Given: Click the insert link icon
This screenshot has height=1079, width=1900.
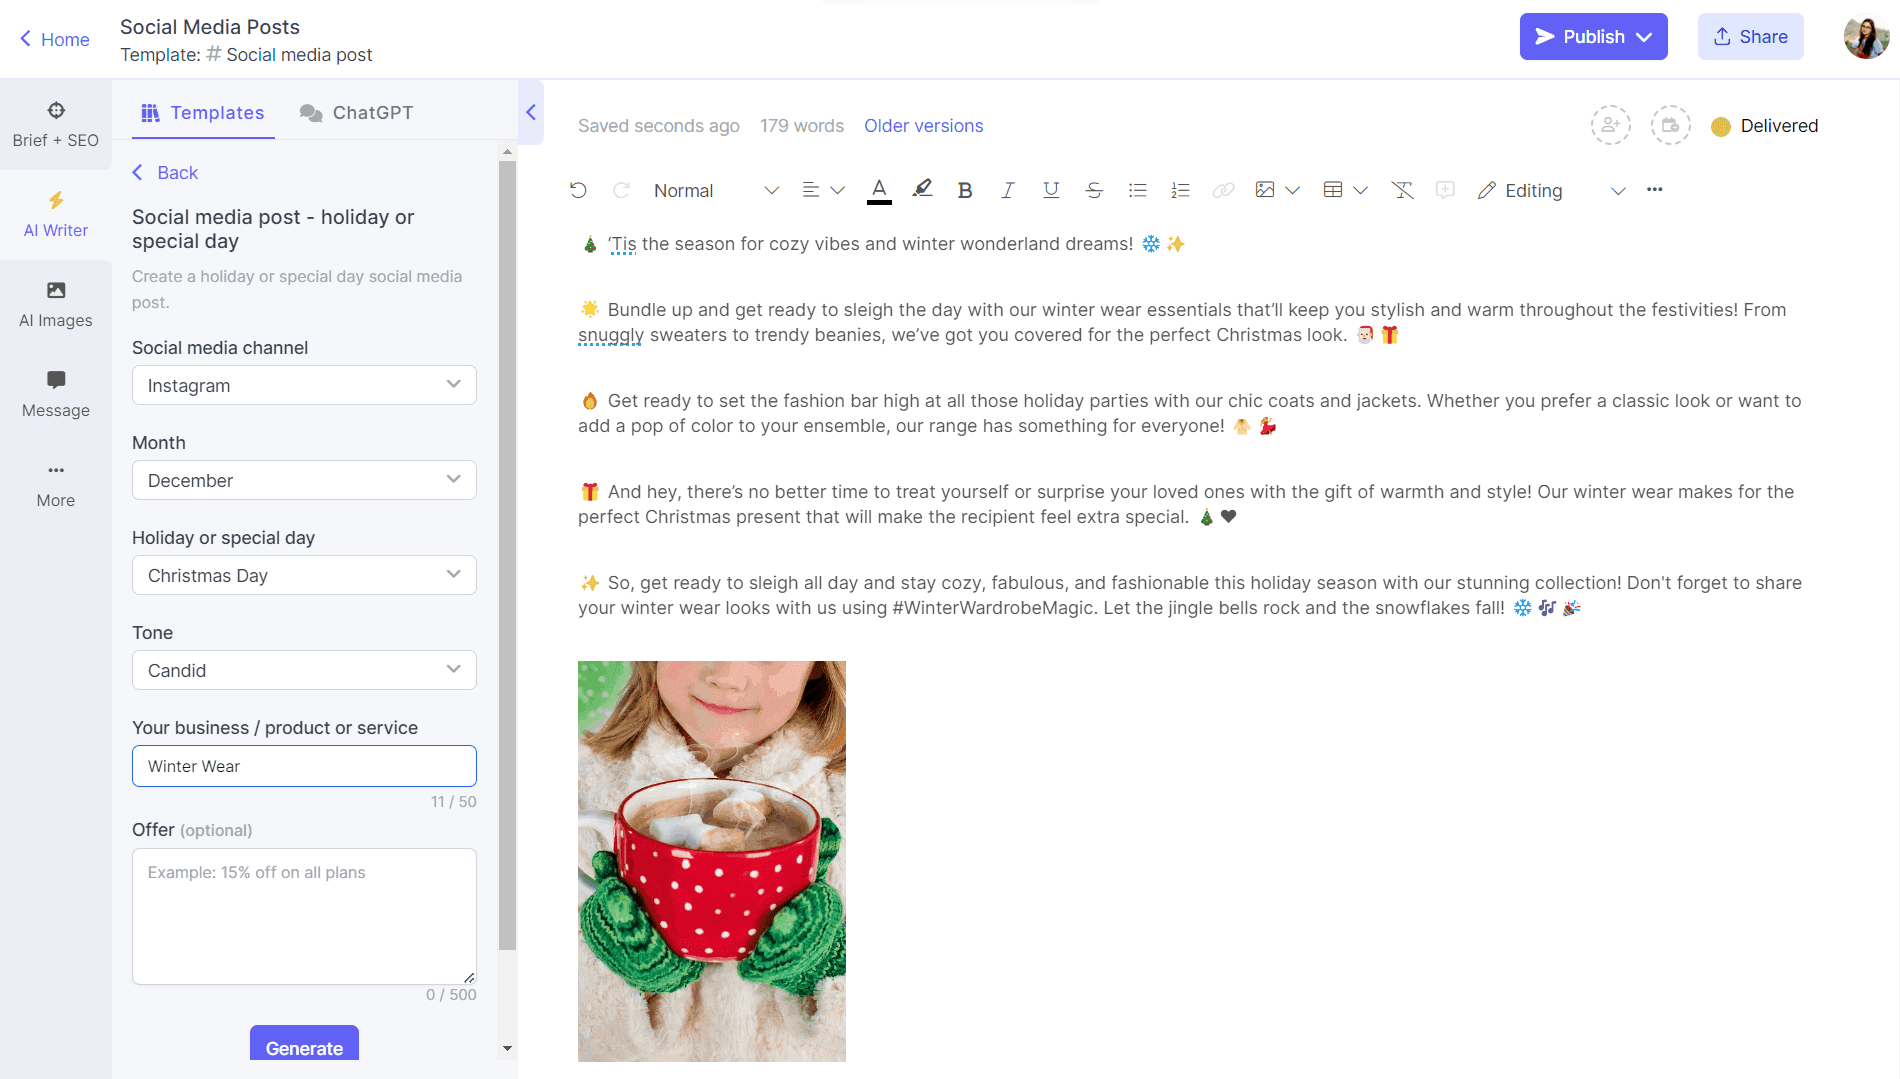Looking at the screenshot, I should click(x=1223, y=190).
